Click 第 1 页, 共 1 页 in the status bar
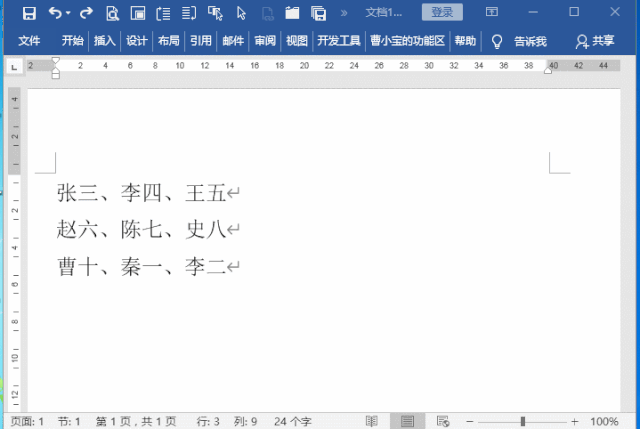Image resolution: width=640 pixels, height=429 pixels. pyautogui.click(x=136, y=421)
